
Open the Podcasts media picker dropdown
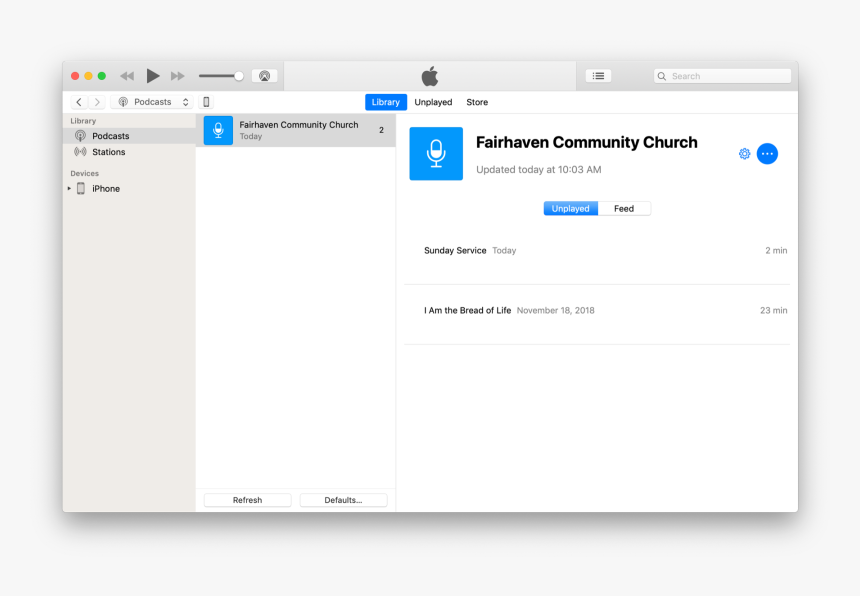pyautogui.click(x=152, y=102)
